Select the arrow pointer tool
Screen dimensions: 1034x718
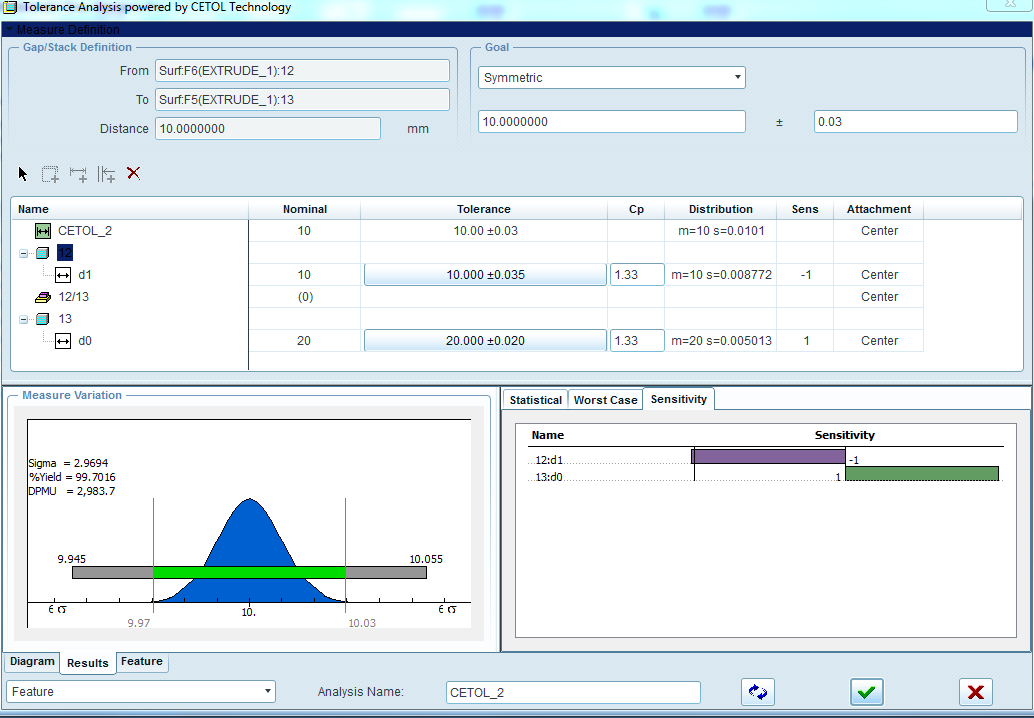point(24,174)
